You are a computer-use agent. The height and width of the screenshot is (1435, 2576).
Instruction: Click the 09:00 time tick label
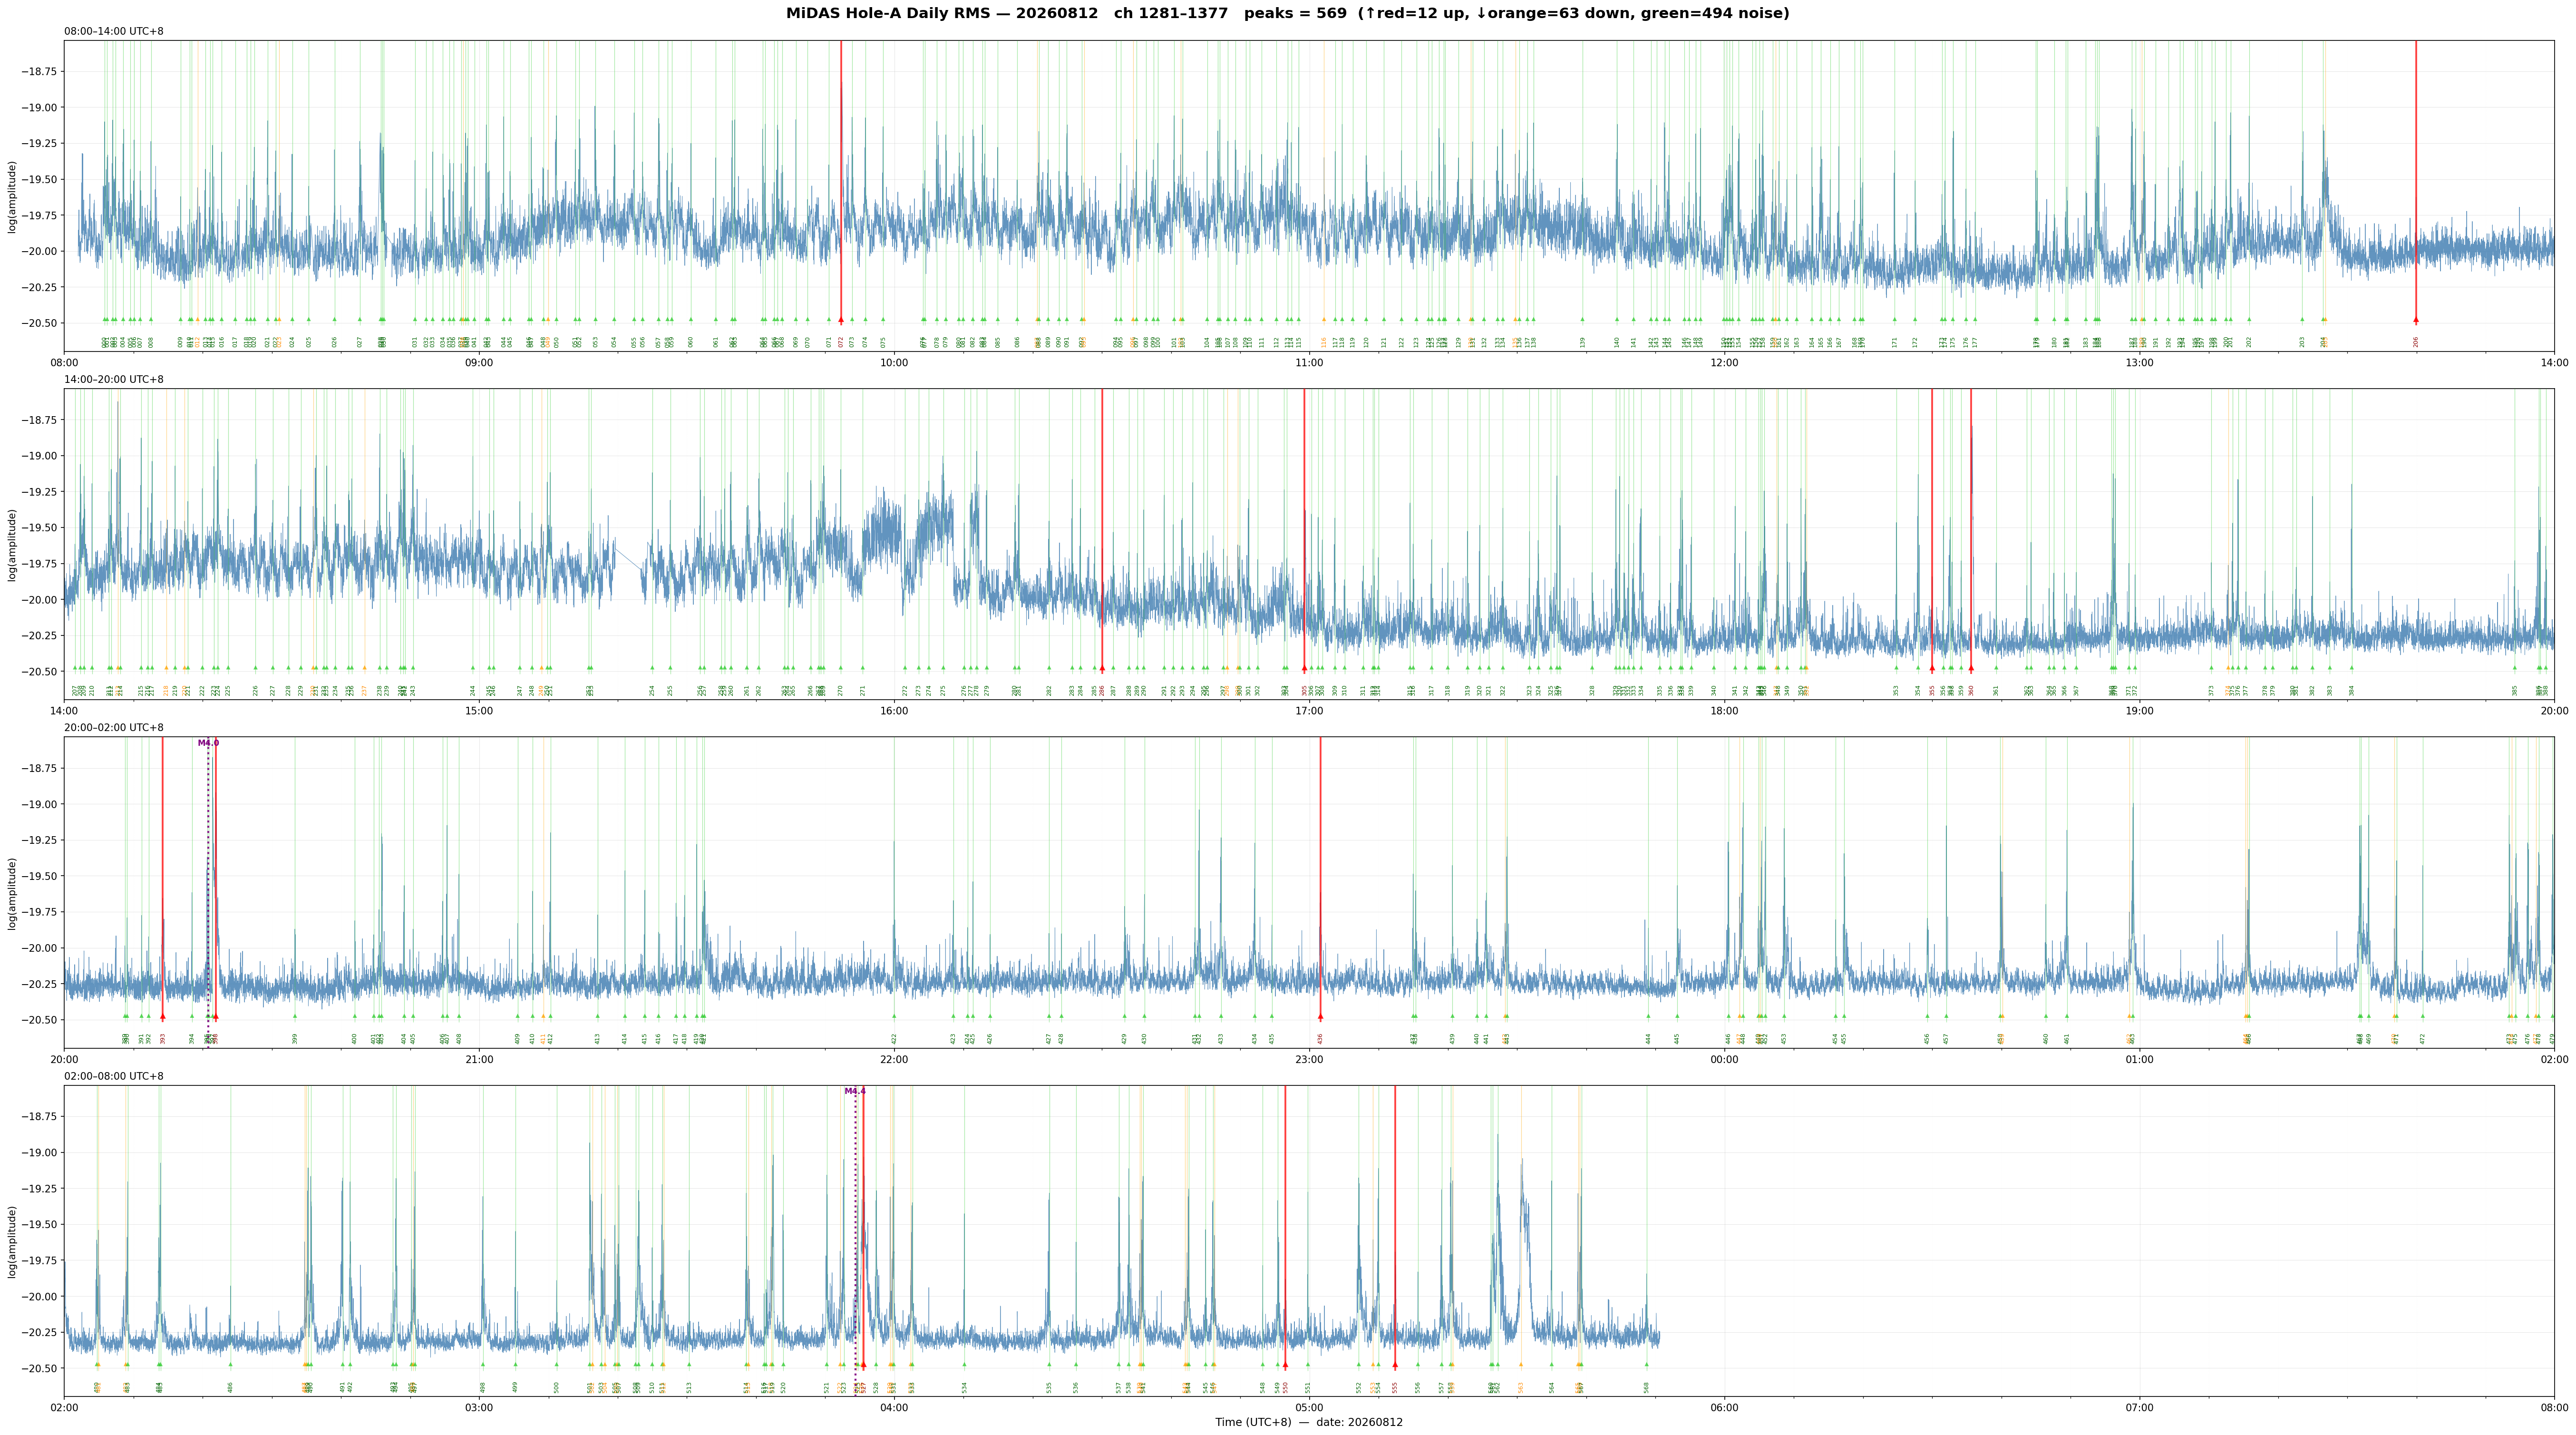[x=479, y=362]
